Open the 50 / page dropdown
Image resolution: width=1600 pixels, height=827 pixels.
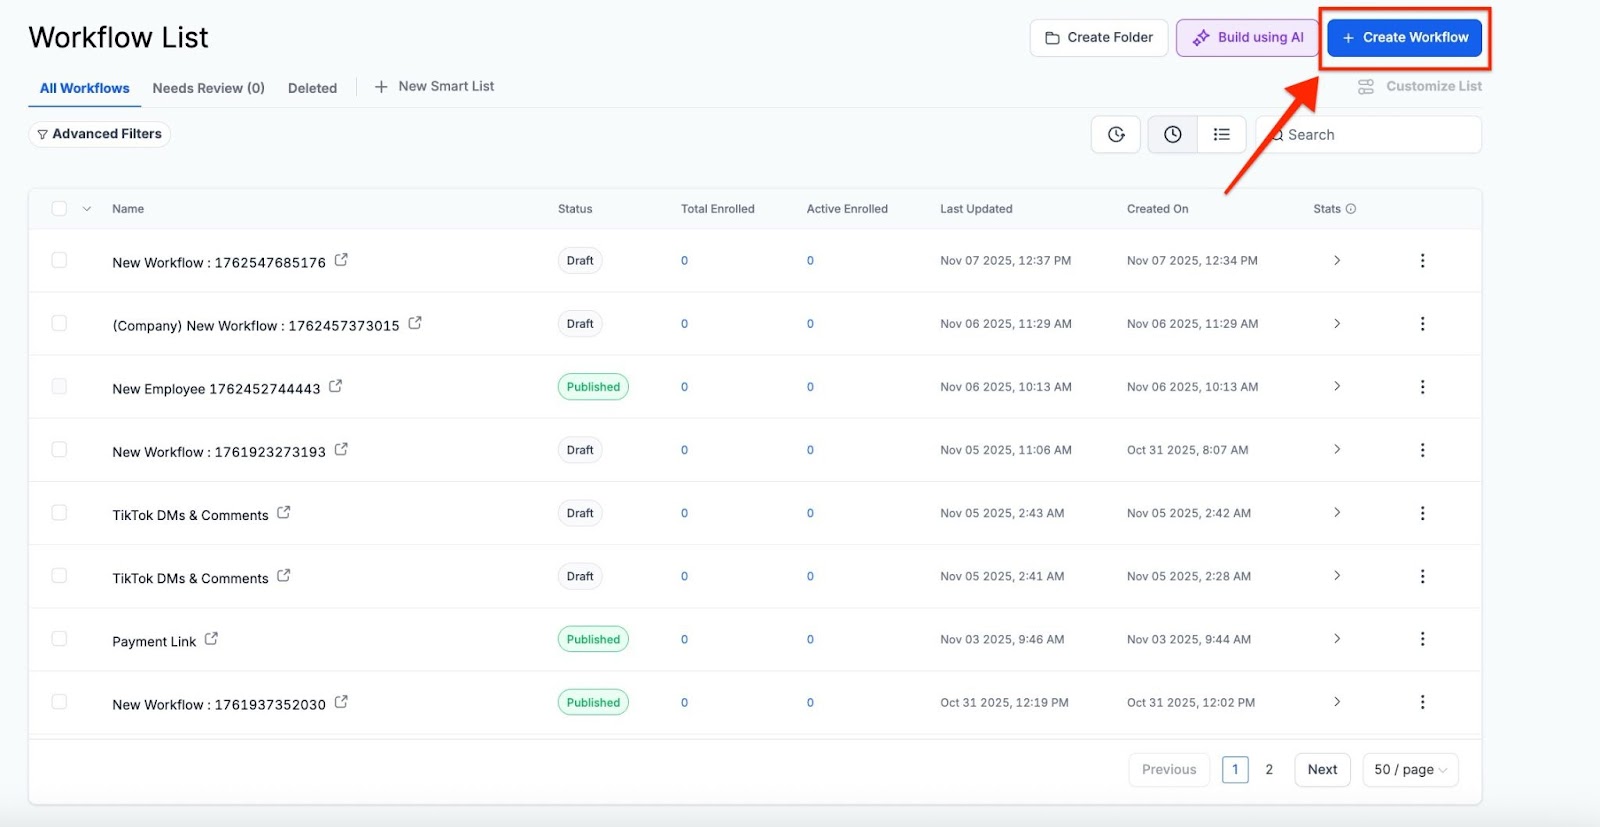(1410, 770)
